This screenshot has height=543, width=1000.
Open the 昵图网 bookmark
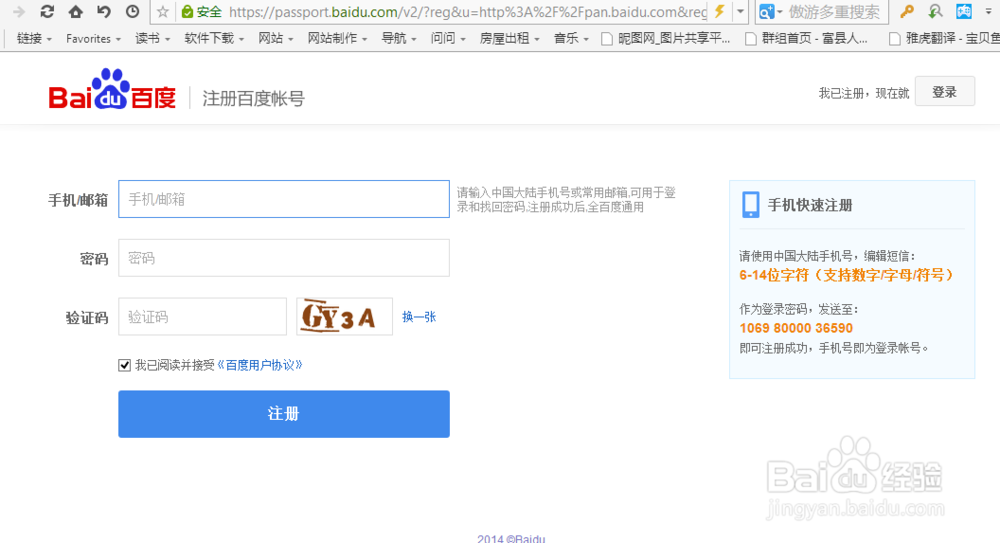point(666,38)
